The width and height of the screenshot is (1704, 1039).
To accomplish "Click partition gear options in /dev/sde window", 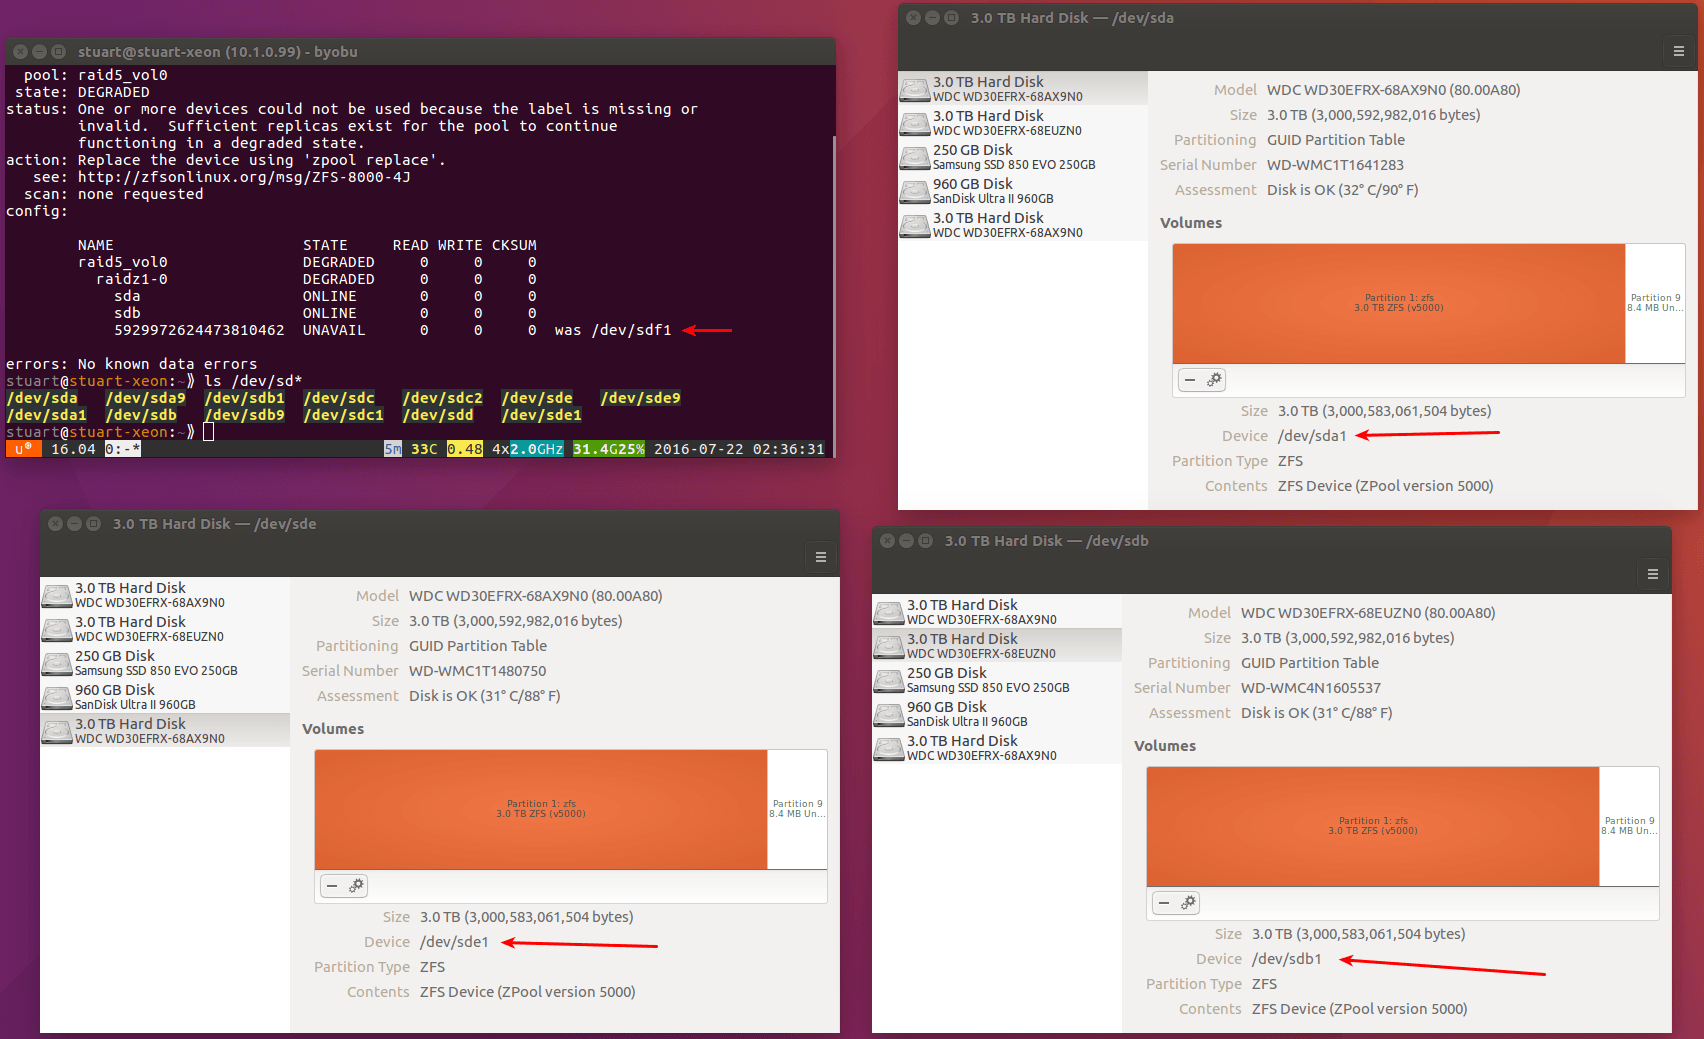I will [356, 886].
